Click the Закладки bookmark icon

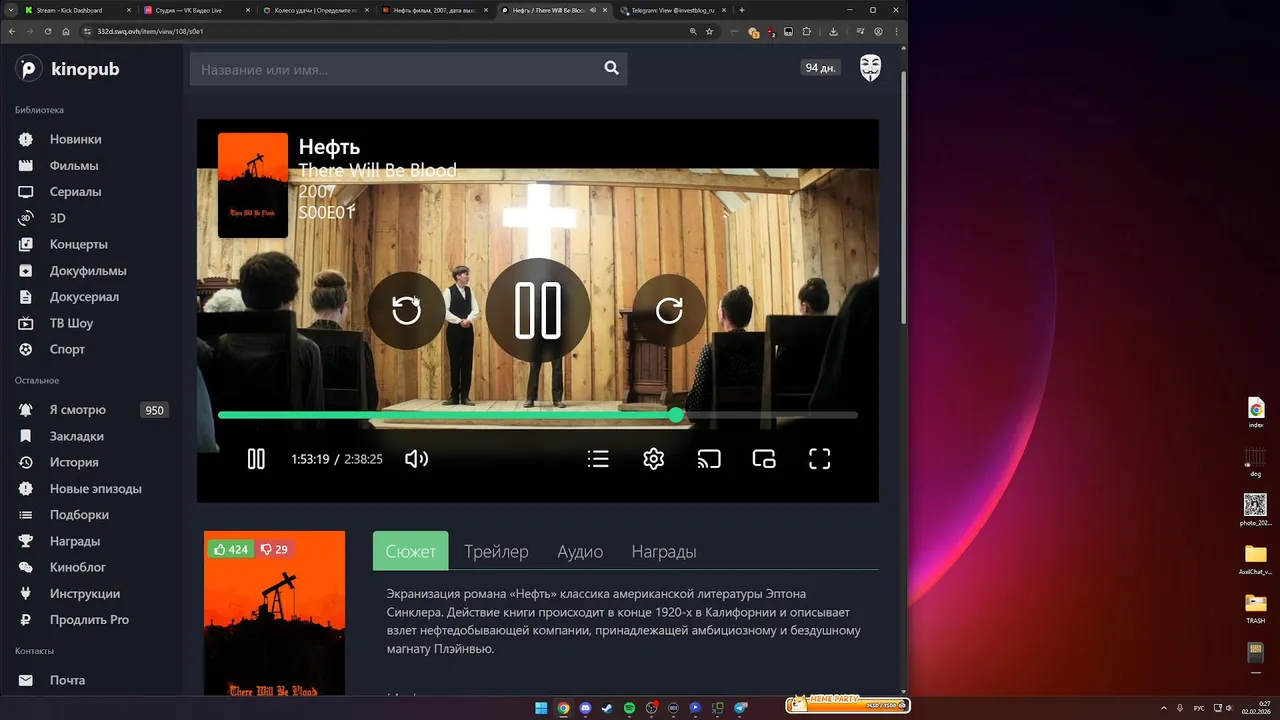[26, 436]
